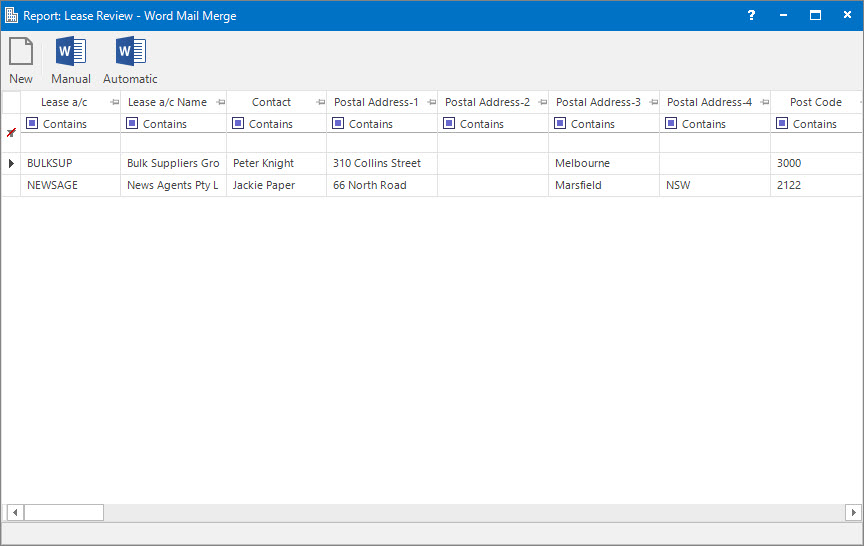
Task: Select the BULKSUP lease account cell
Action: (71, 164)
